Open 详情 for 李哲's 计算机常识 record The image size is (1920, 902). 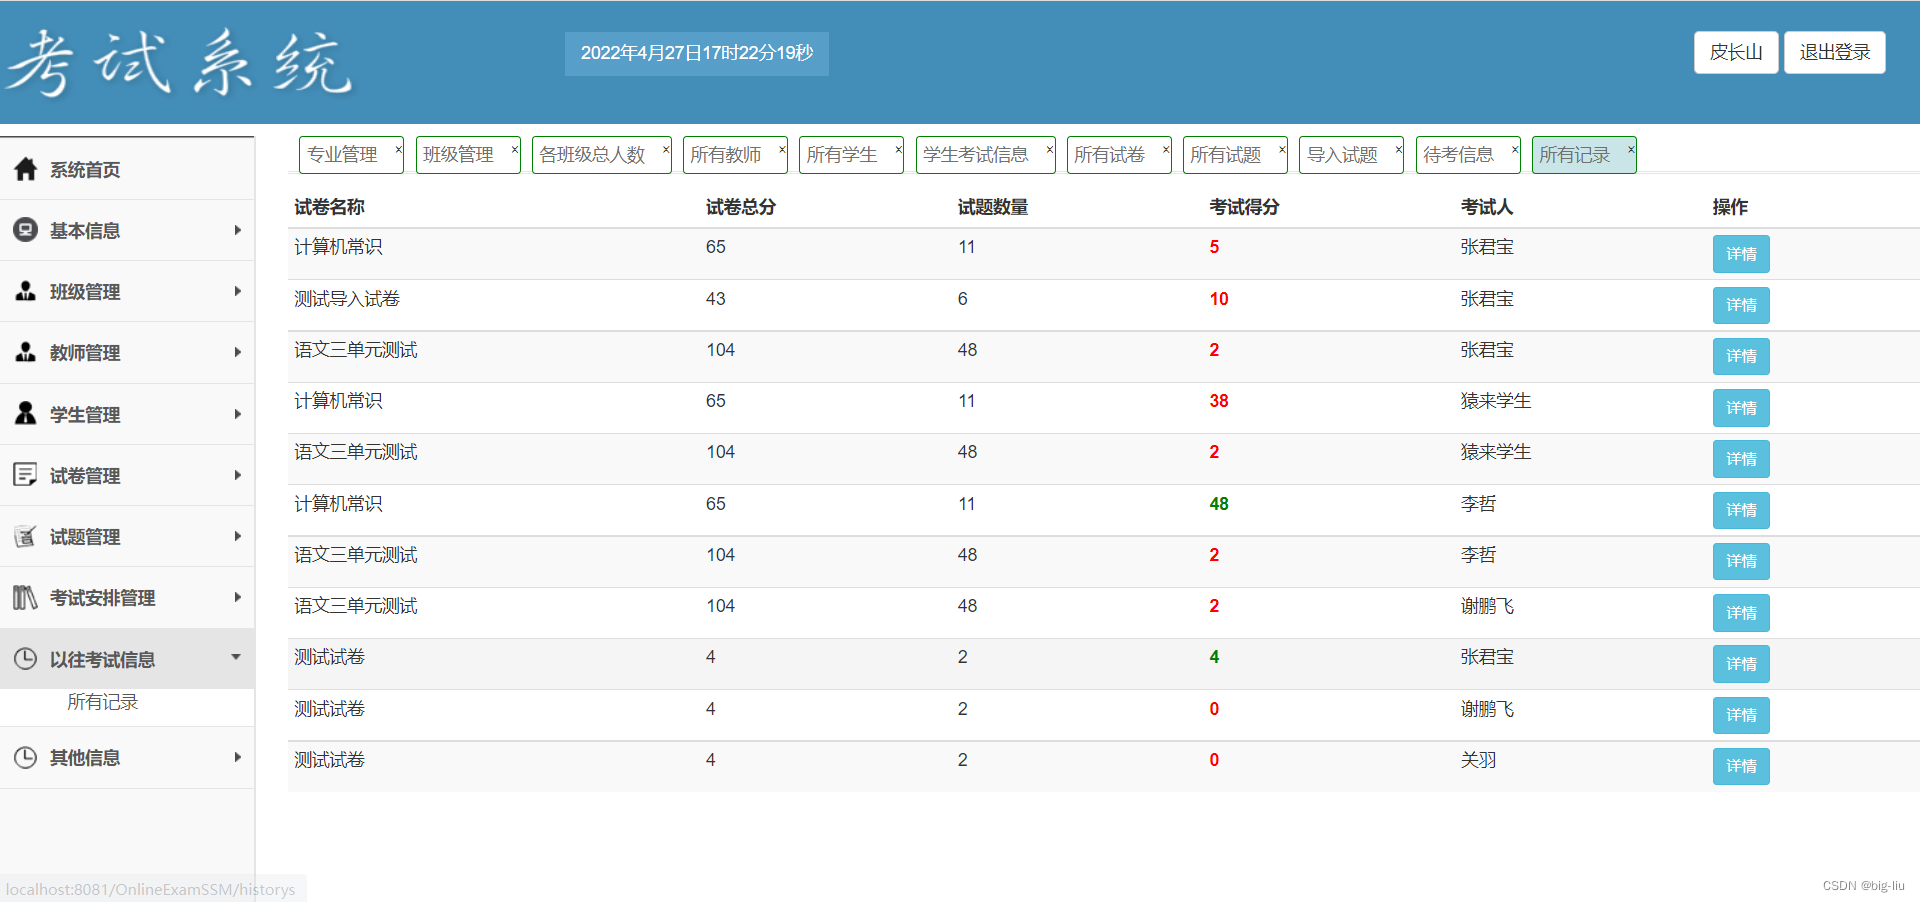point(1741,510)
